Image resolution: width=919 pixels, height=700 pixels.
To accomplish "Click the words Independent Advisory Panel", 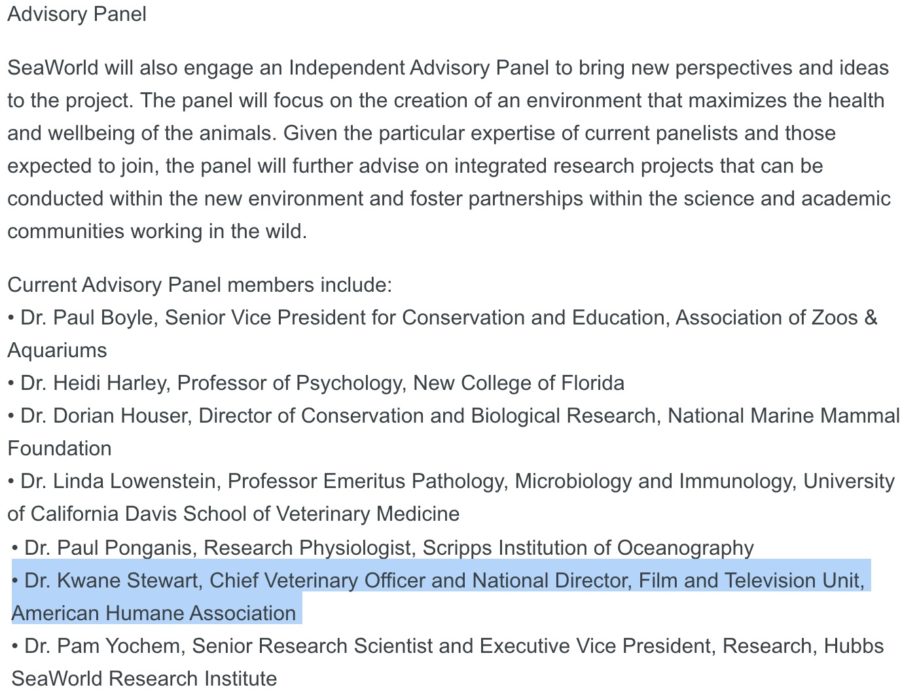I will pyautogui.click(x=419, y=67).
